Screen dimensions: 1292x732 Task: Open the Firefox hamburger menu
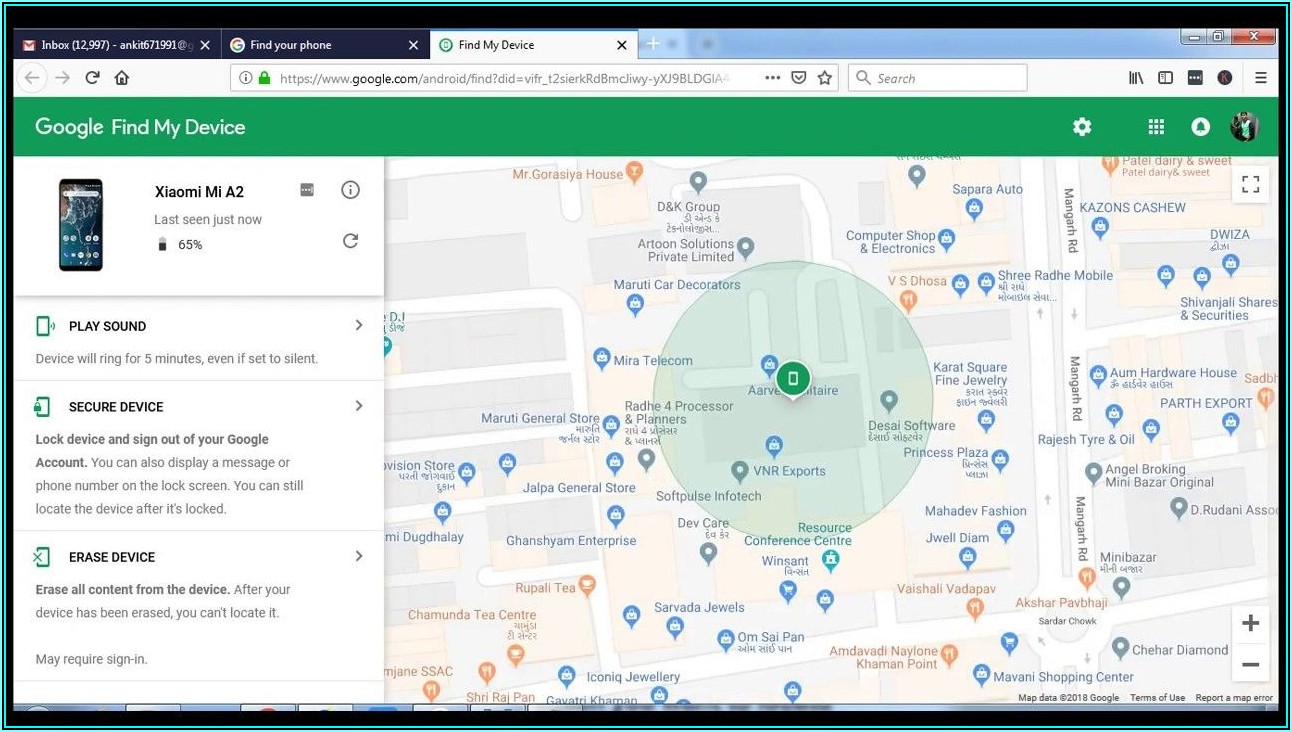1260,78
